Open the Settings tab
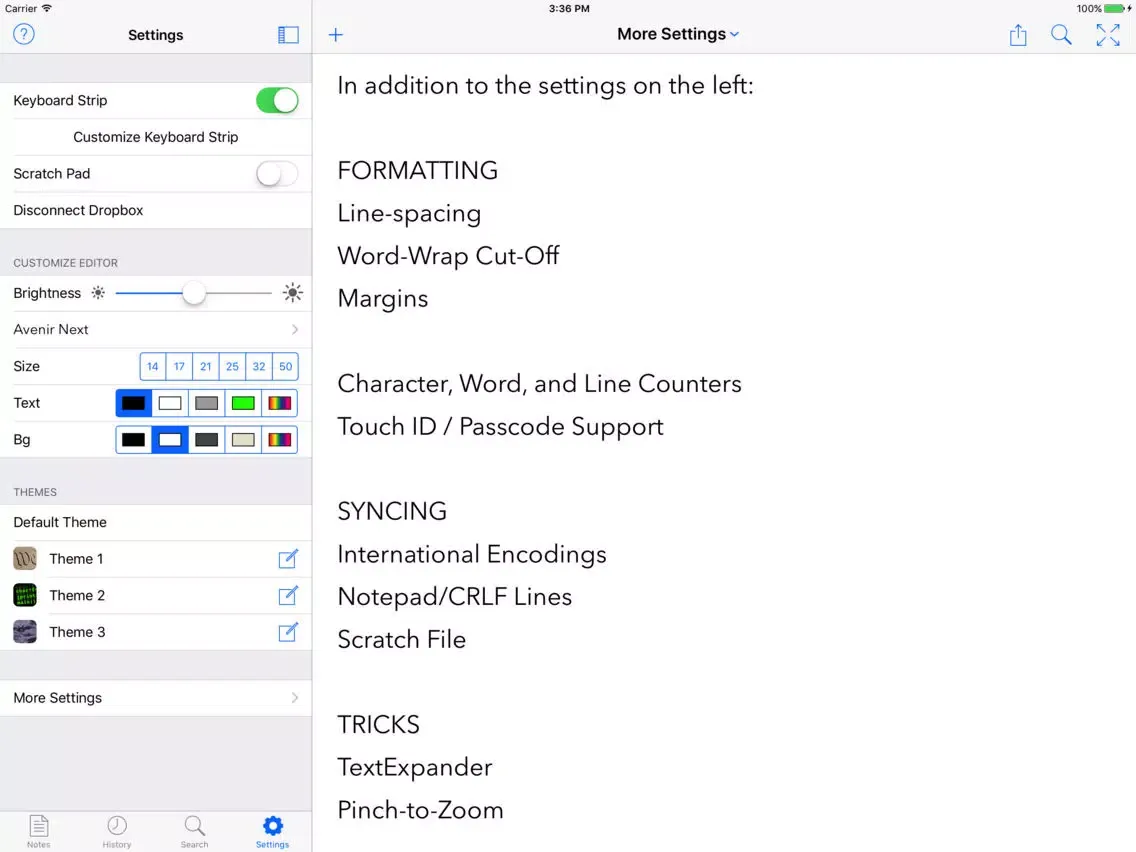The image size is (1136, 852). (x=272, y=831)
